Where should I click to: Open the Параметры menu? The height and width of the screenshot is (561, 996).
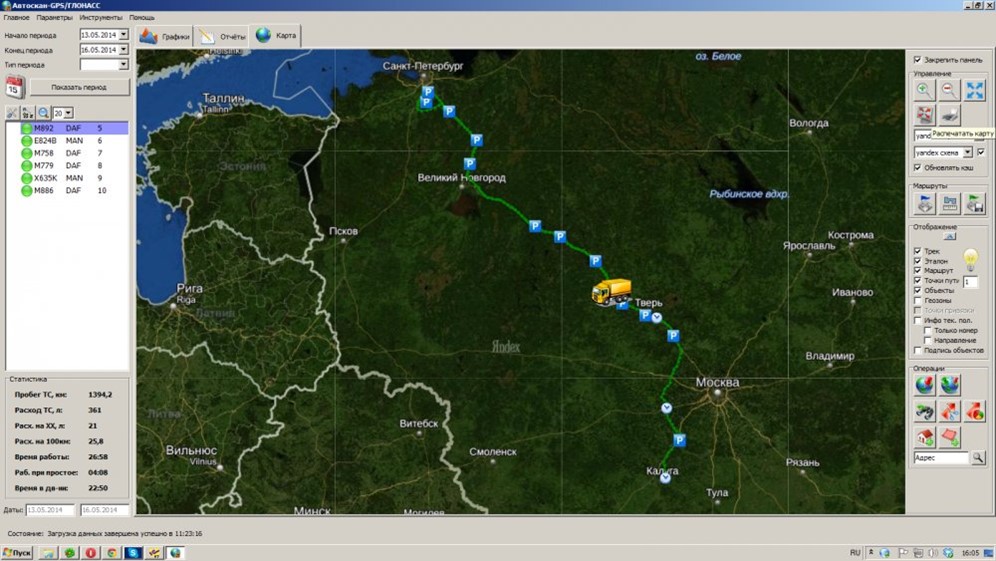pos(54,18)
